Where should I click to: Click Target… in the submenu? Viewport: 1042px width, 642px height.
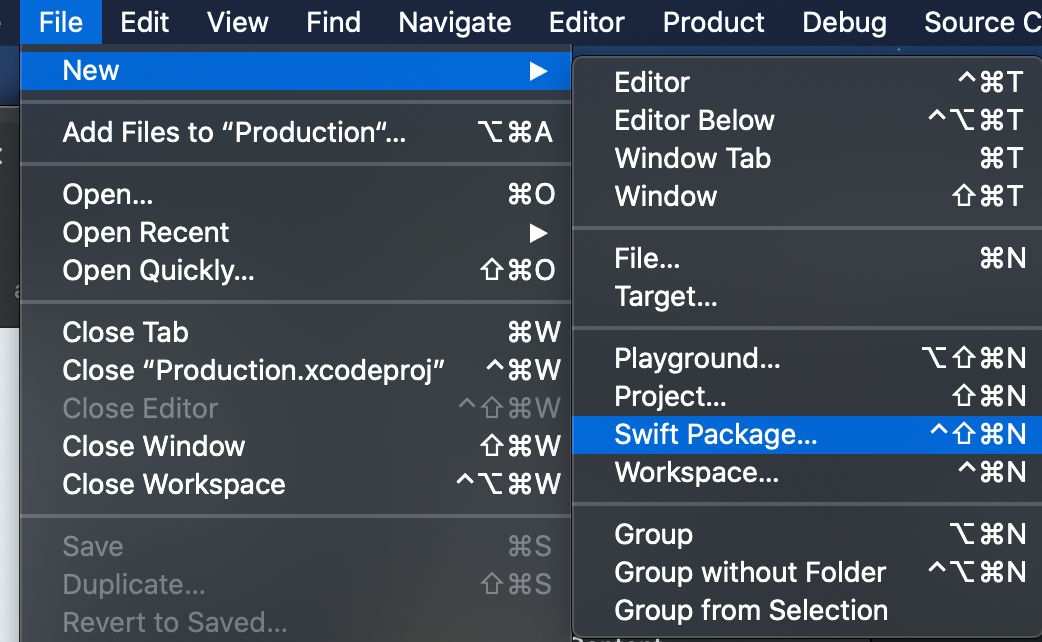[x=807, y=296]
